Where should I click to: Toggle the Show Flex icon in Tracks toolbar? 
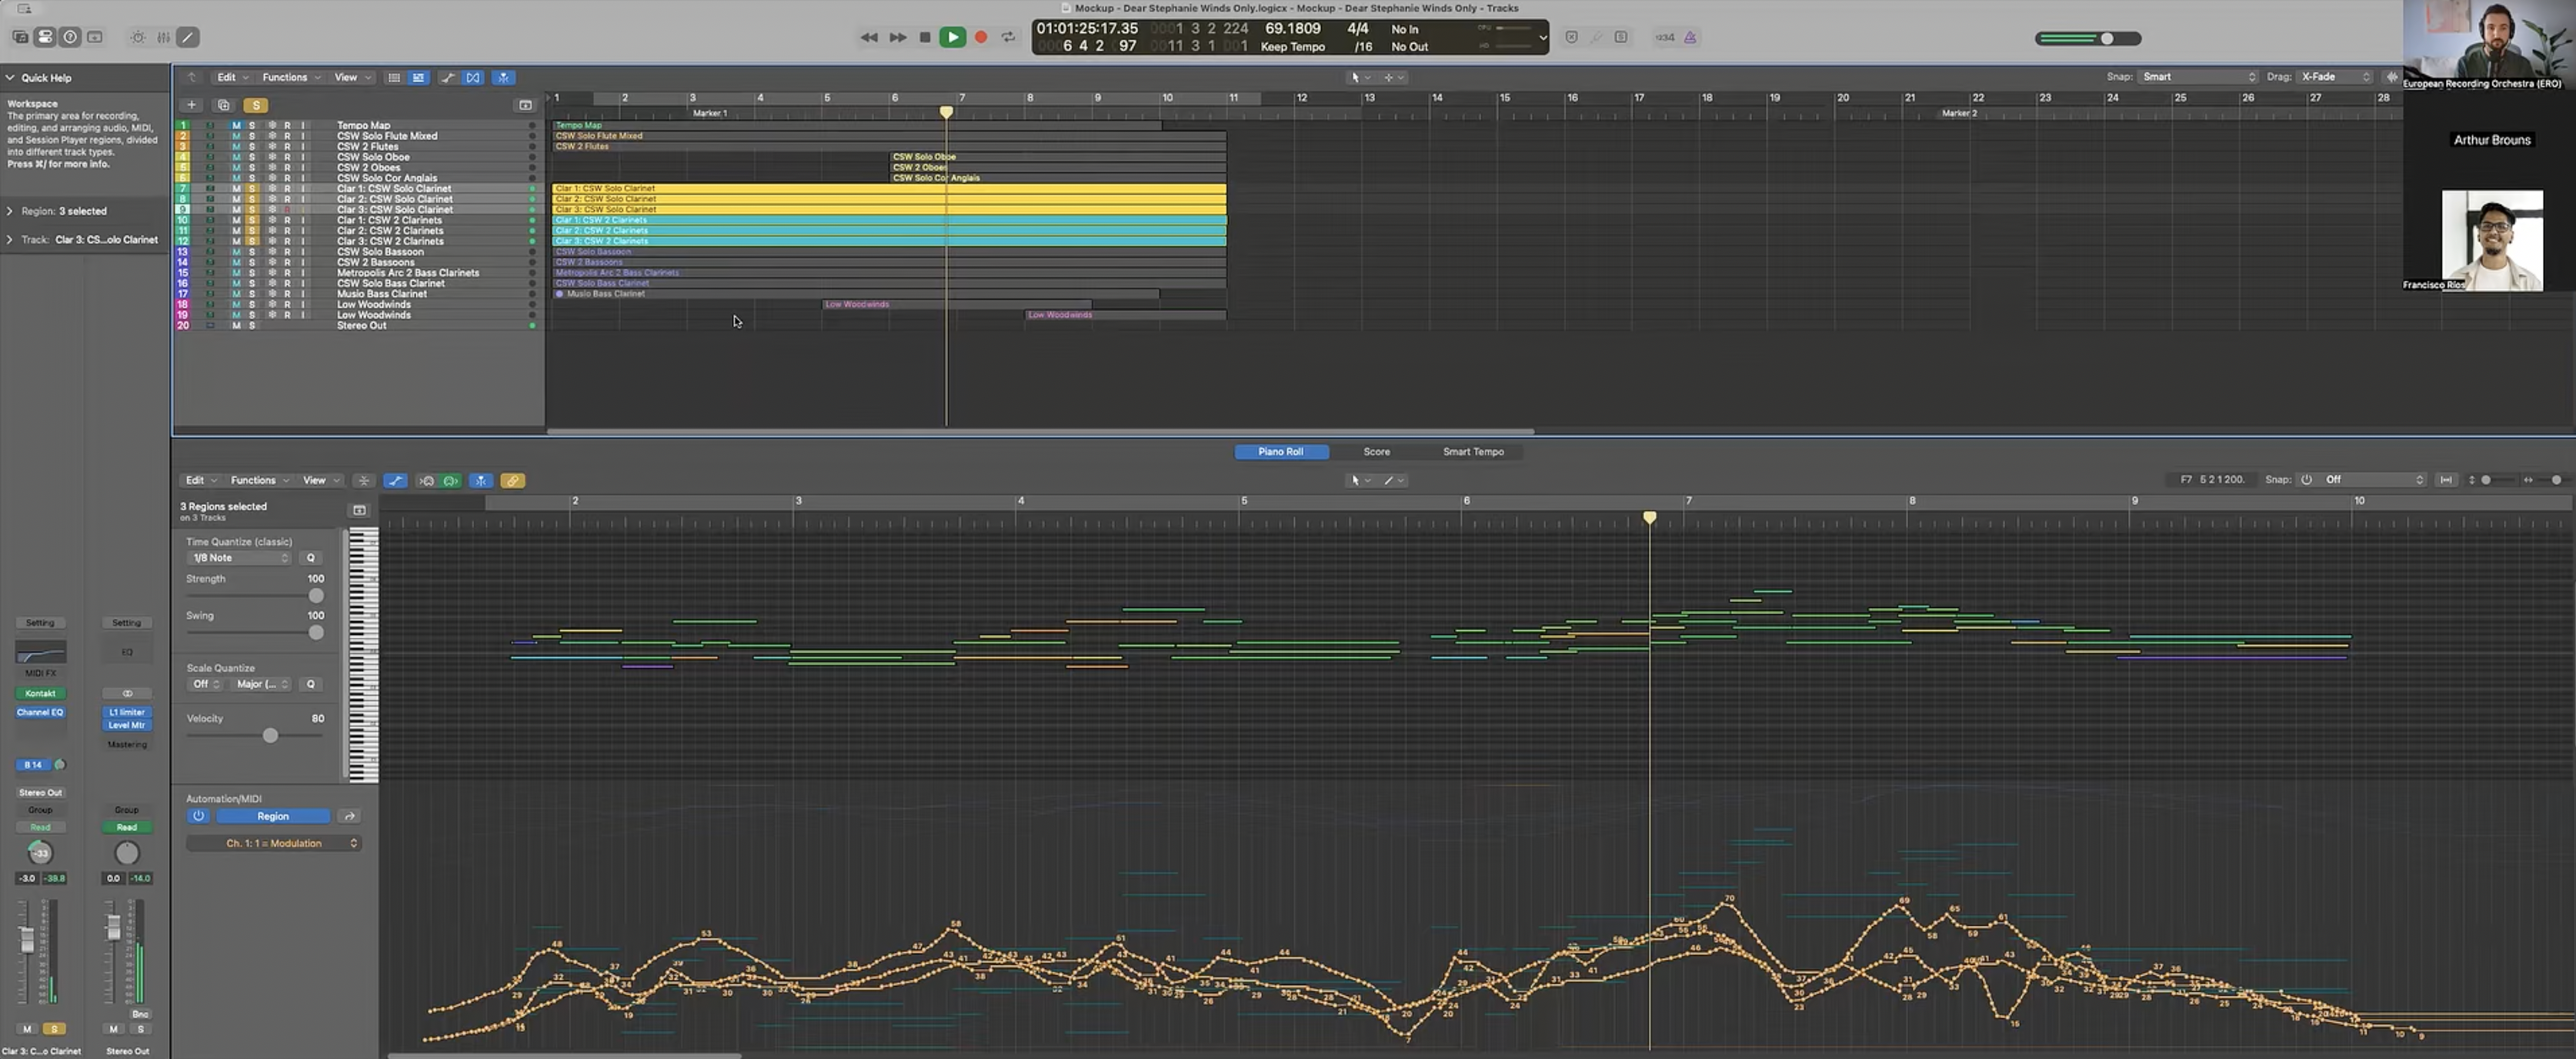pyautogui.click(x=473, y=77)
